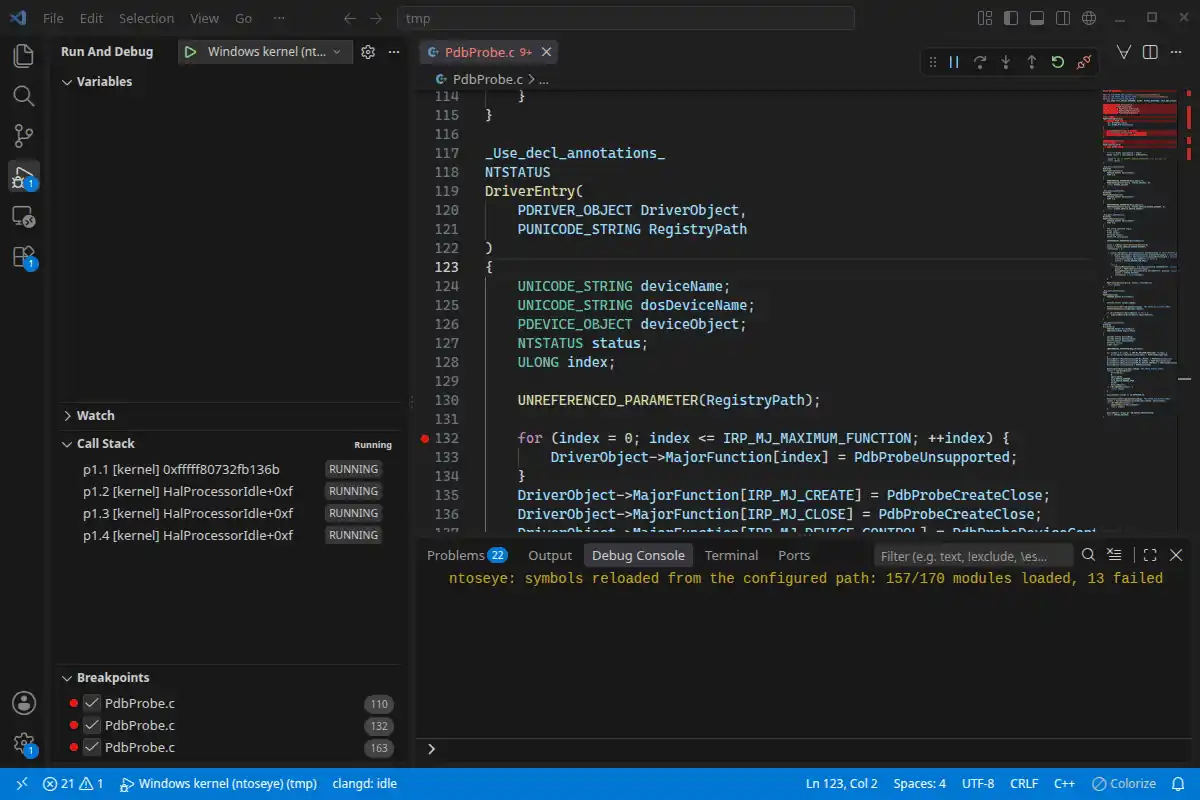The width and height of the screenshot is (1200, 800).
Task: Toggle breakpoint checkbox for PdbProbe.c line 132
Action: click(92, 725)
